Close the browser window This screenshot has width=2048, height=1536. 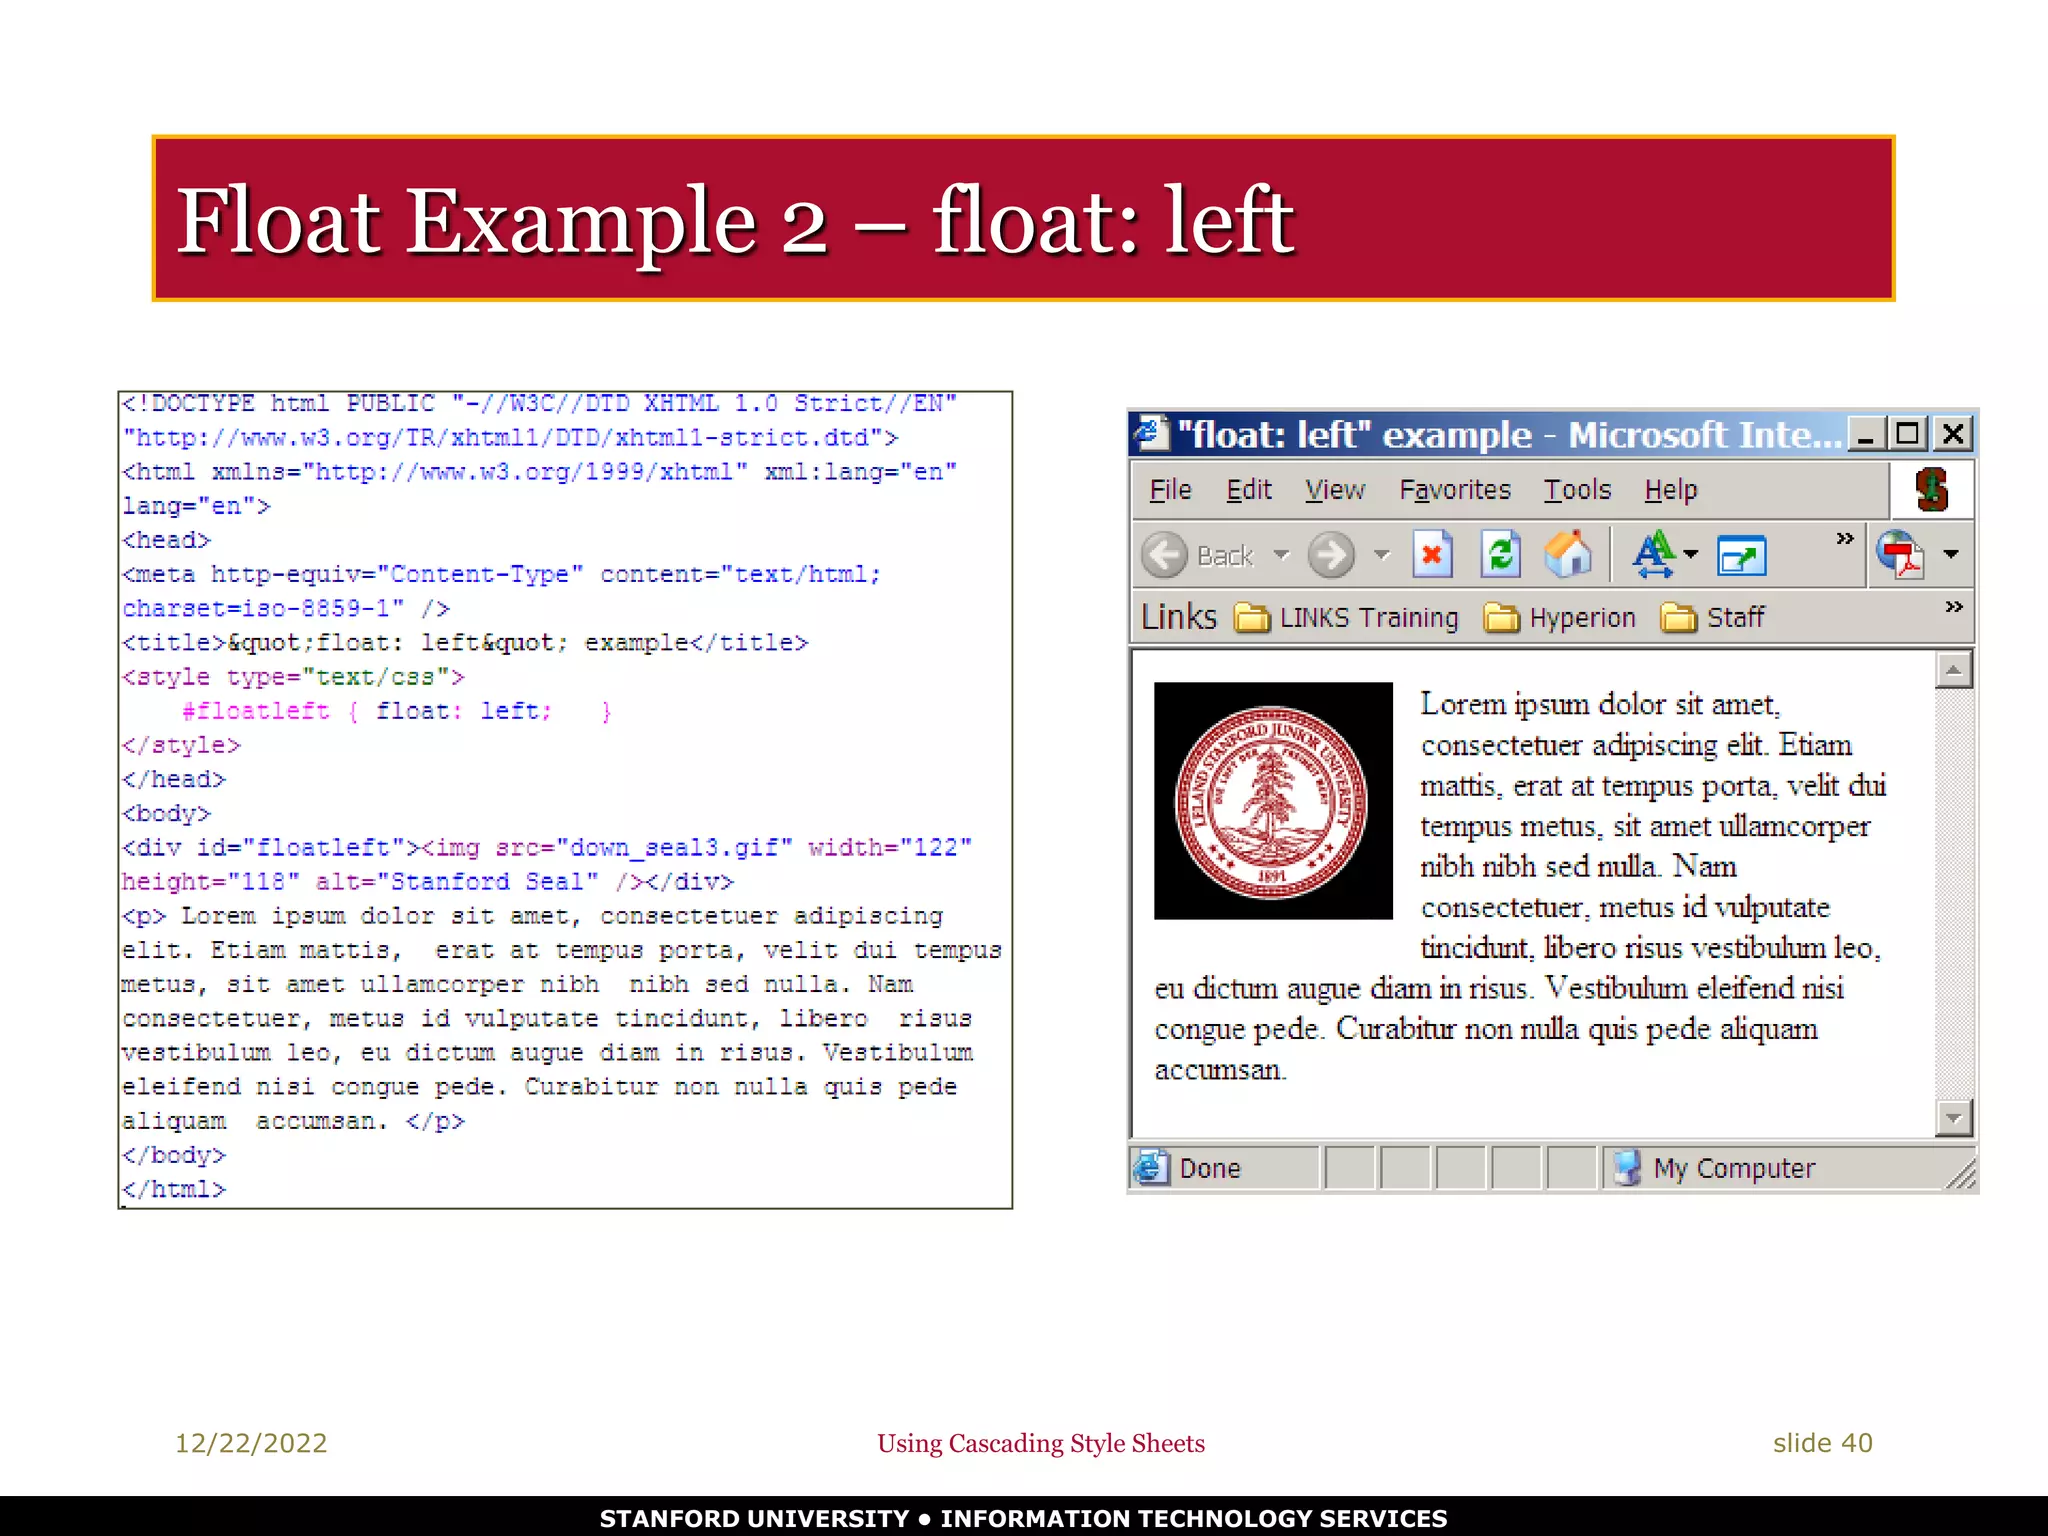point(1952,434)
